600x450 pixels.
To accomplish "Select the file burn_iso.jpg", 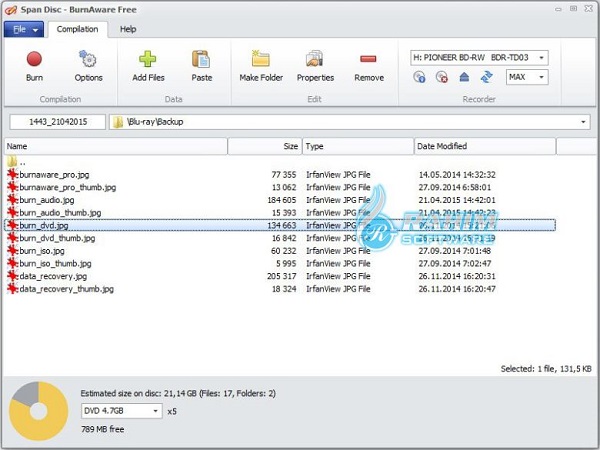I will 42,251.
